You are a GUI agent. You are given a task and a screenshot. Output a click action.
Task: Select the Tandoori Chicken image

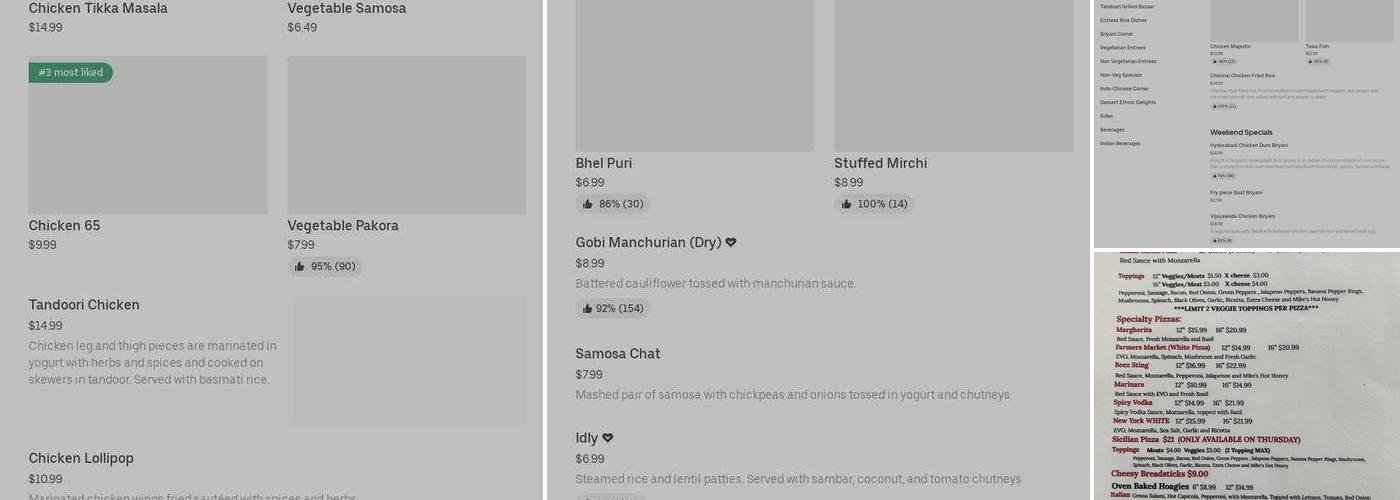409,362
